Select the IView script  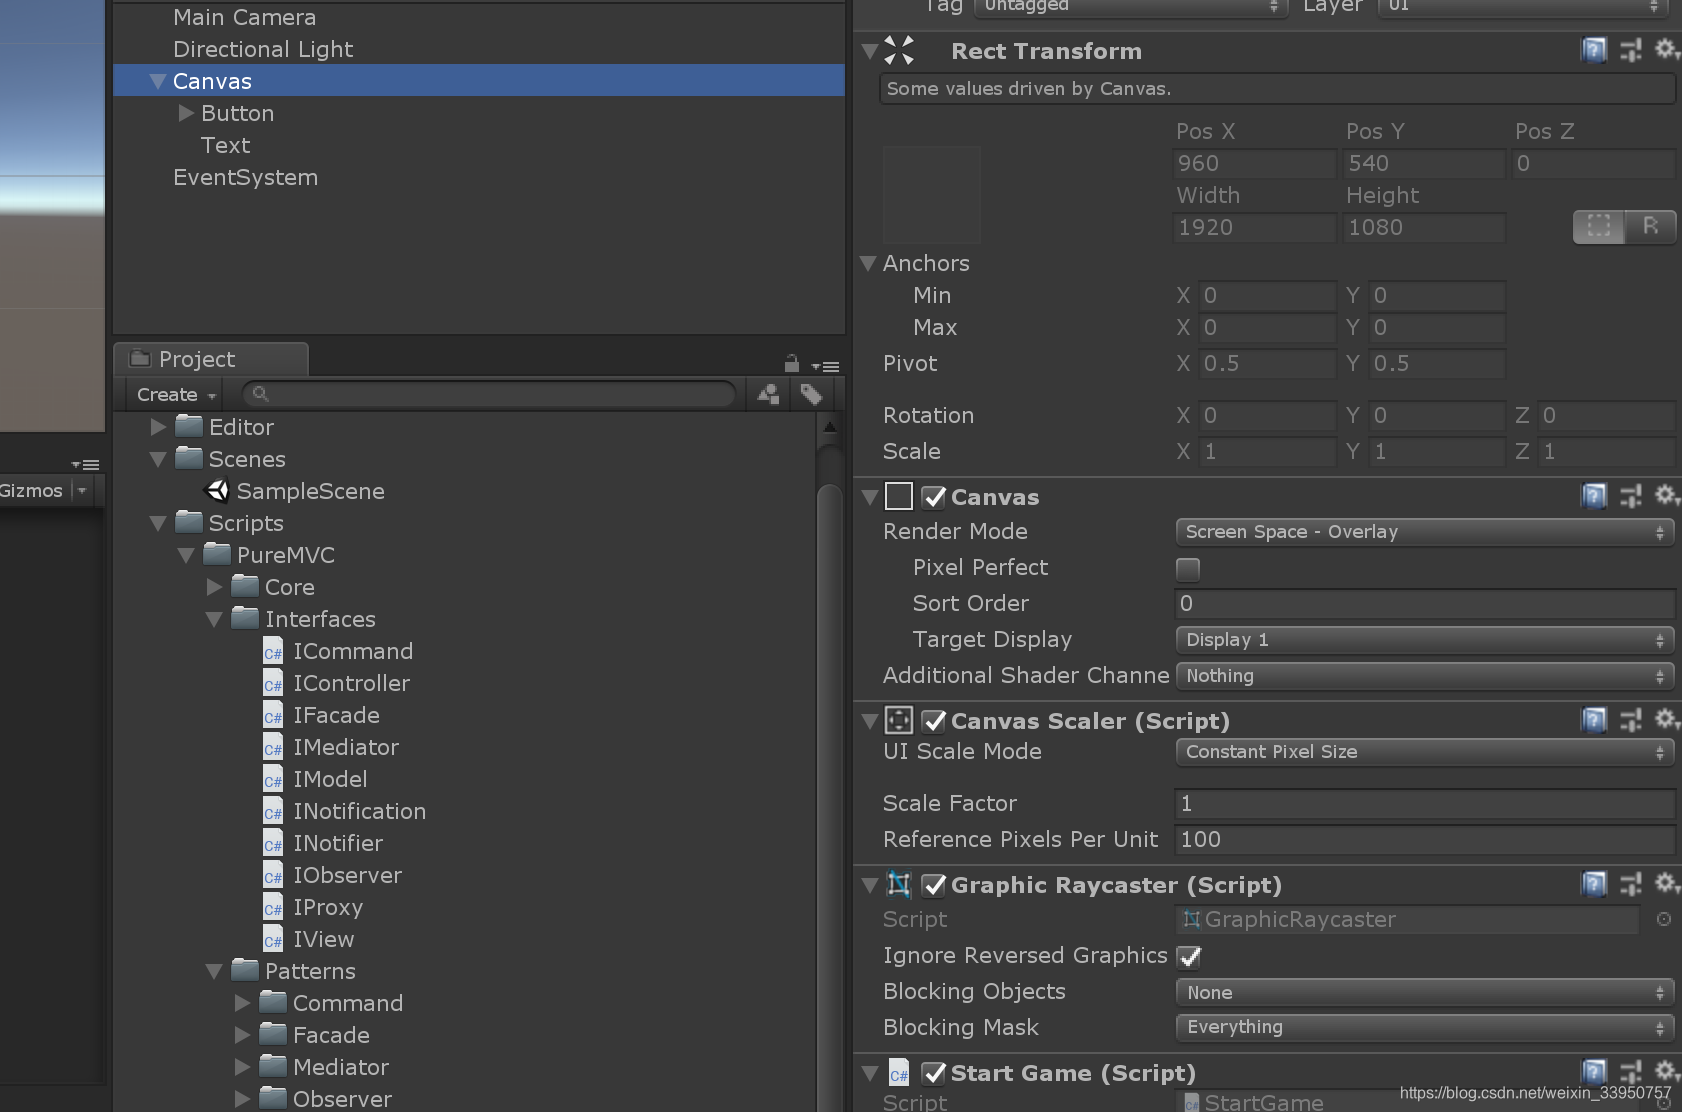click(309, 939)
